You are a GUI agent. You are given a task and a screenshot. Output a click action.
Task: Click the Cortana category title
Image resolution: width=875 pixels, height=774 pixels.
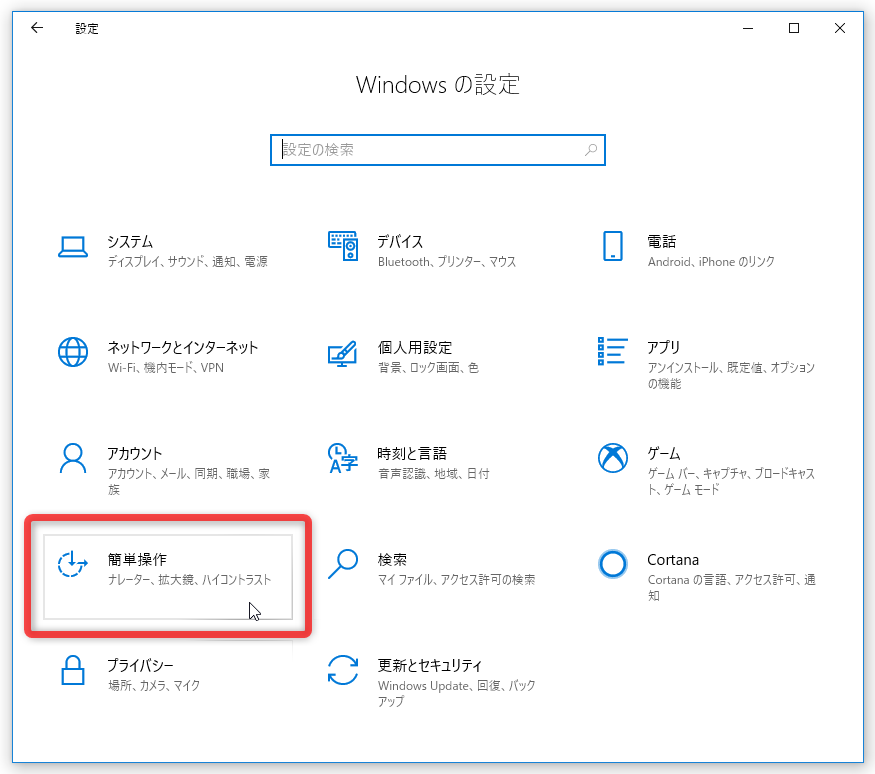pos(673,560)
